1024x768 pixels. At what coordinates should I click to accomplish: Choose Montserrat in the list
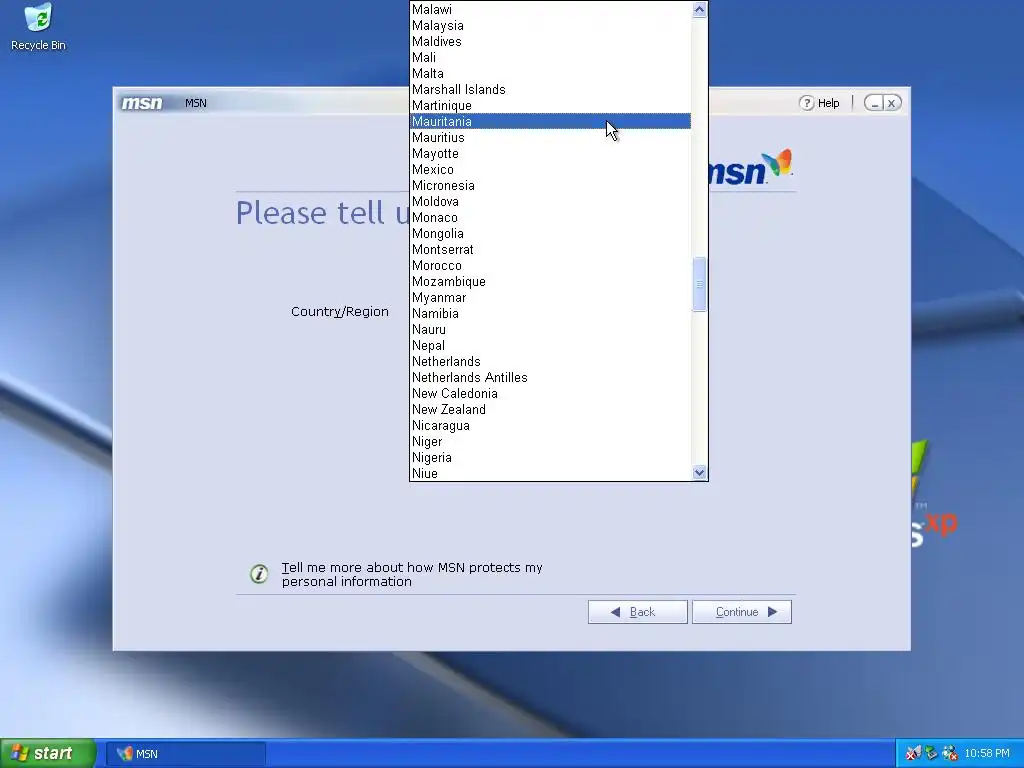click(551, 249)
